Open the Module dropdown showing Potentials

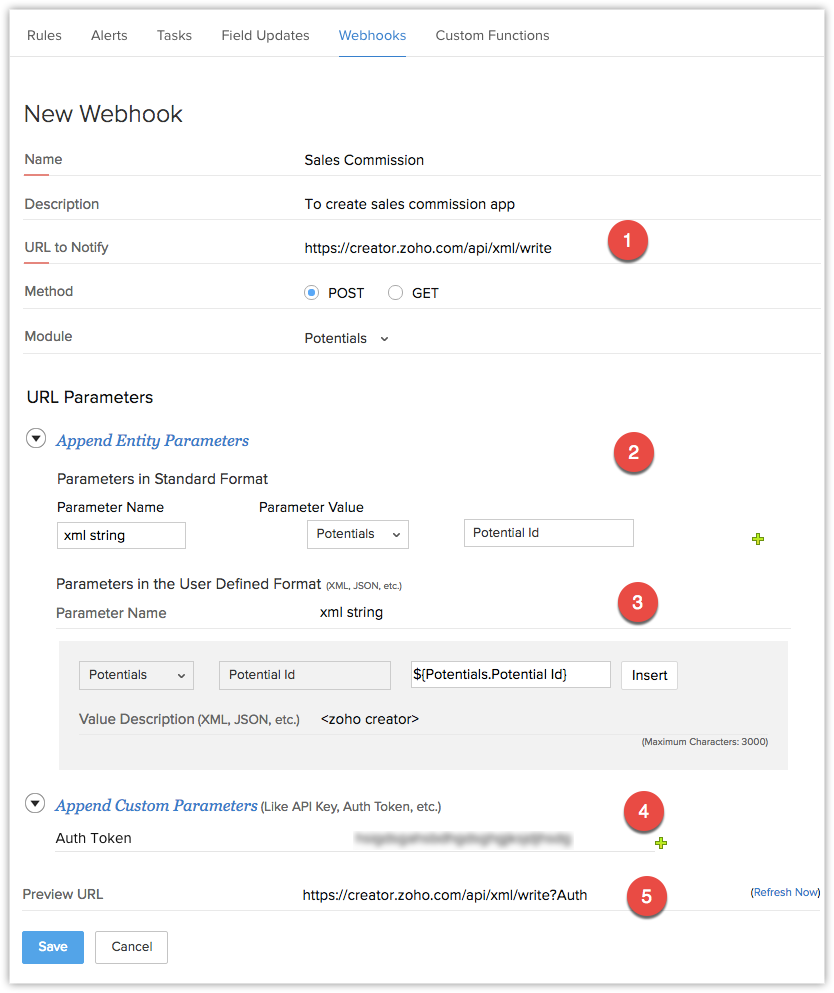tap(346, 338)
